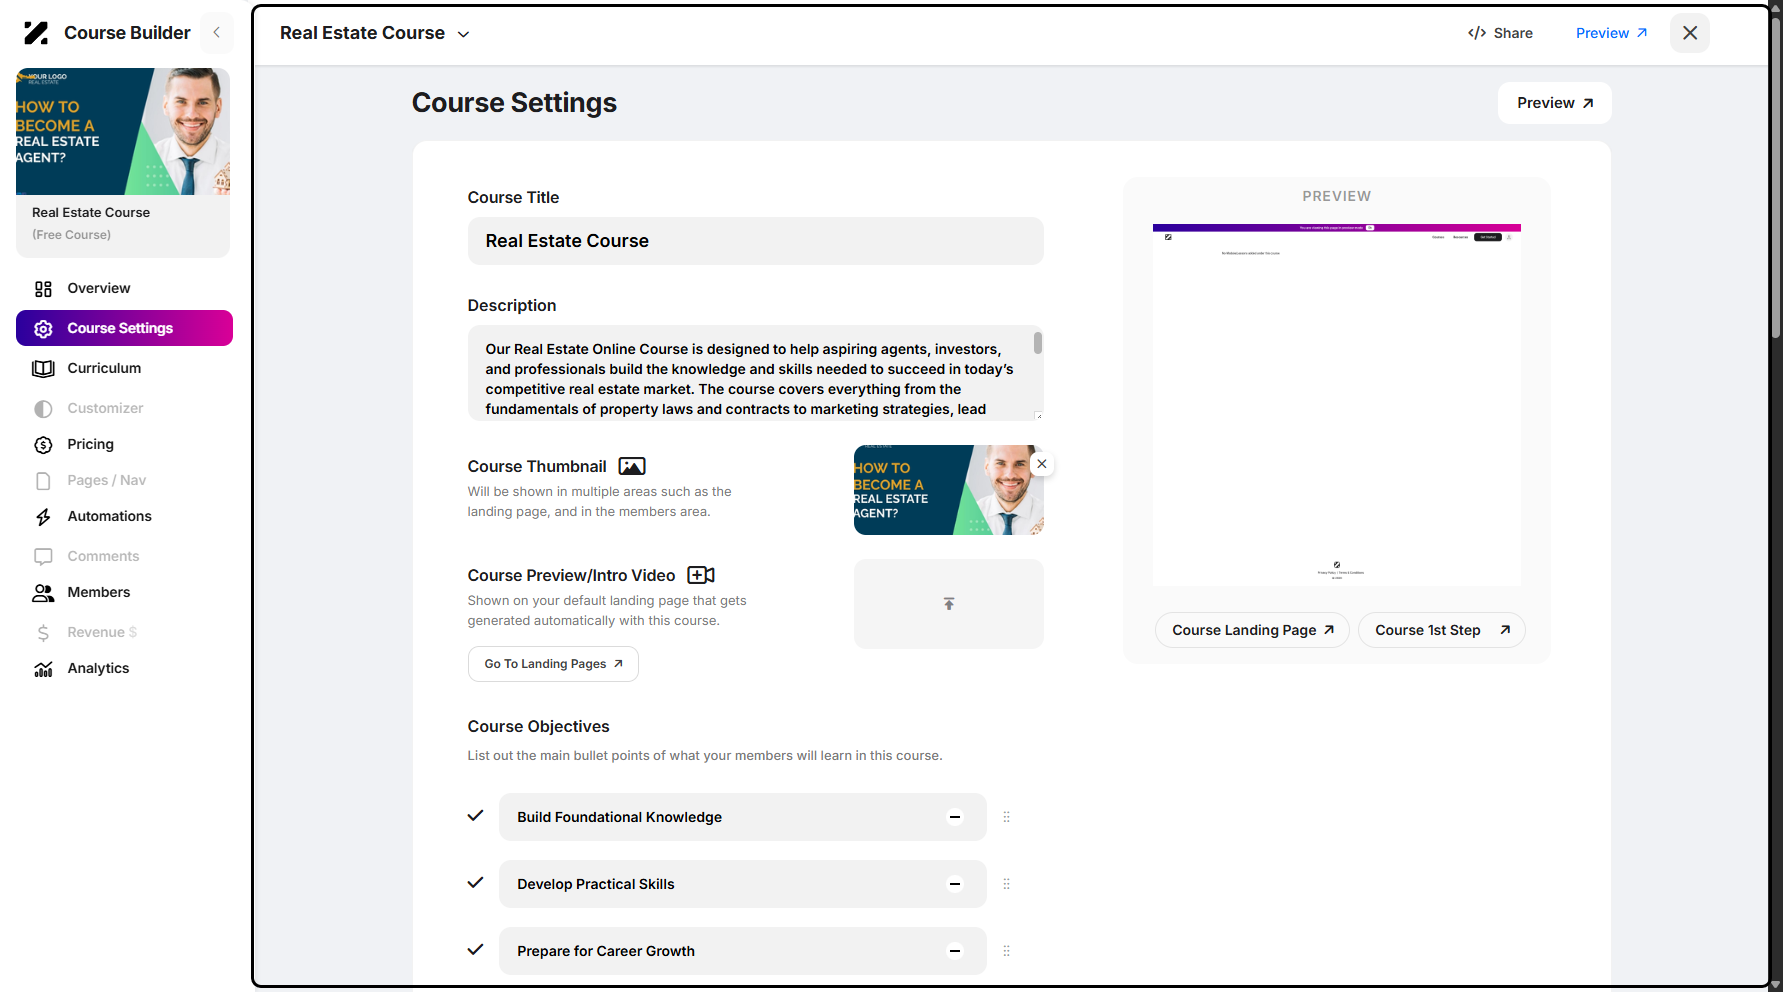The image size is (1783, 992).
Task: Select Course Settings in sidebar
Action: point(124,328)
